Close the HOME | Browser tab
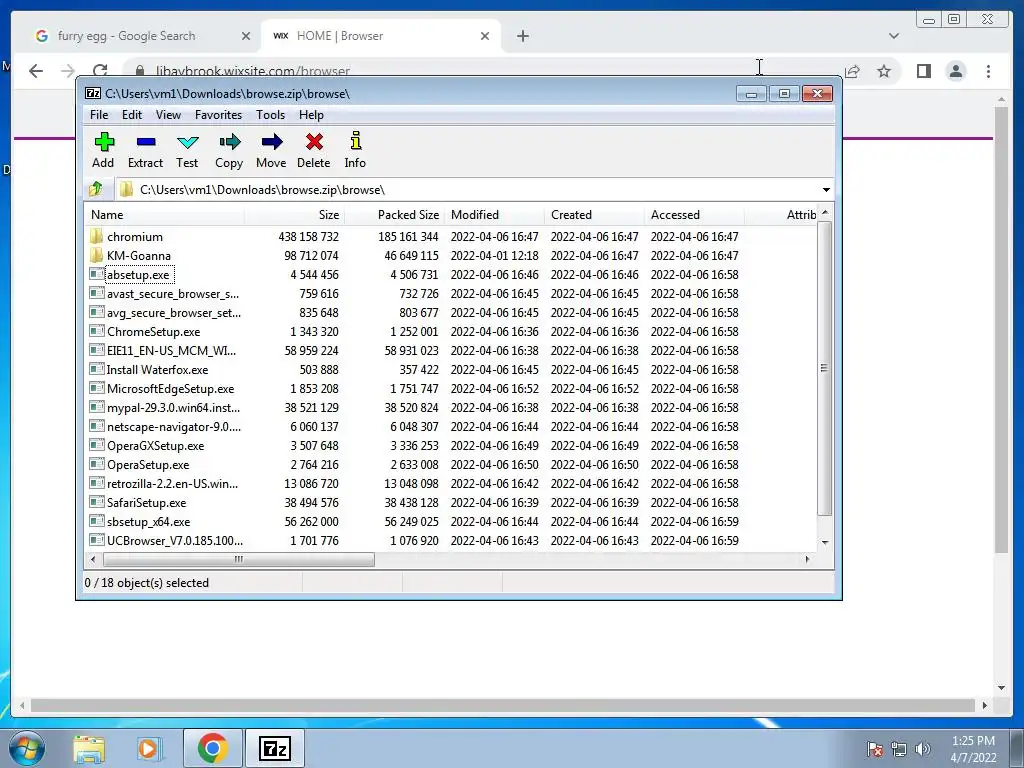Screen dimensions: 1024x768 pos(485,36)
